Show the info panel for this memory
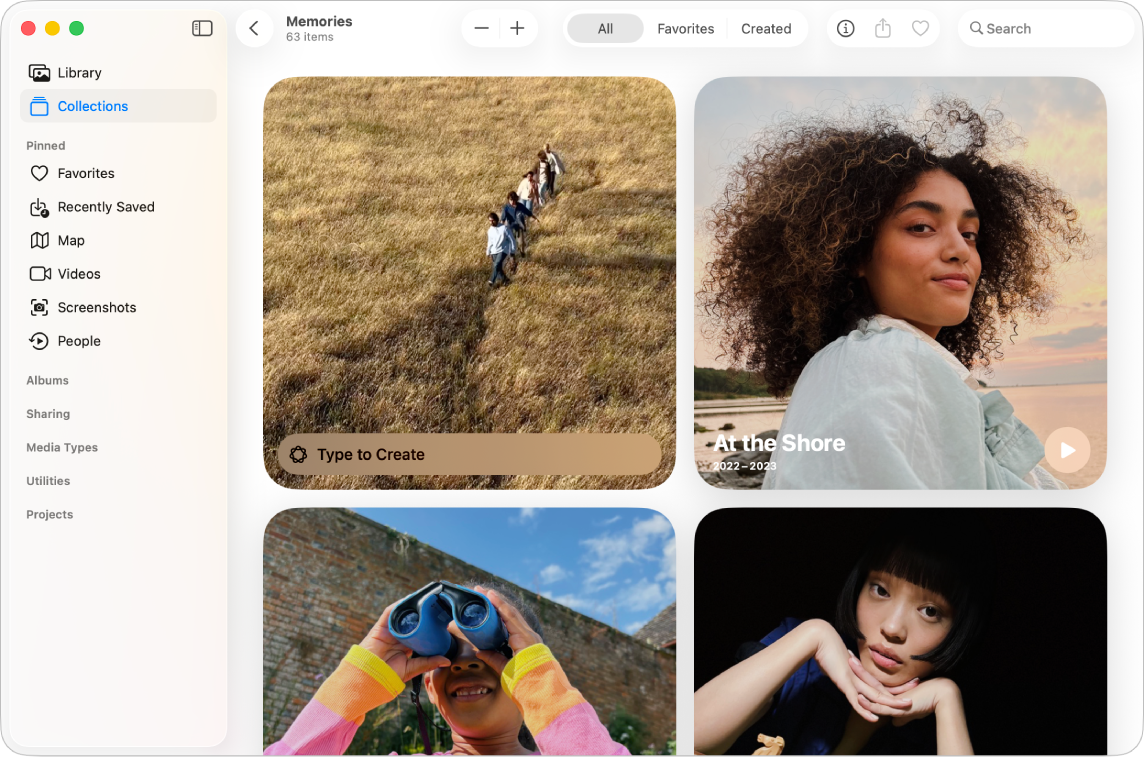The height and width of the screenshot is (758, 1144). (x=845, y=28)
